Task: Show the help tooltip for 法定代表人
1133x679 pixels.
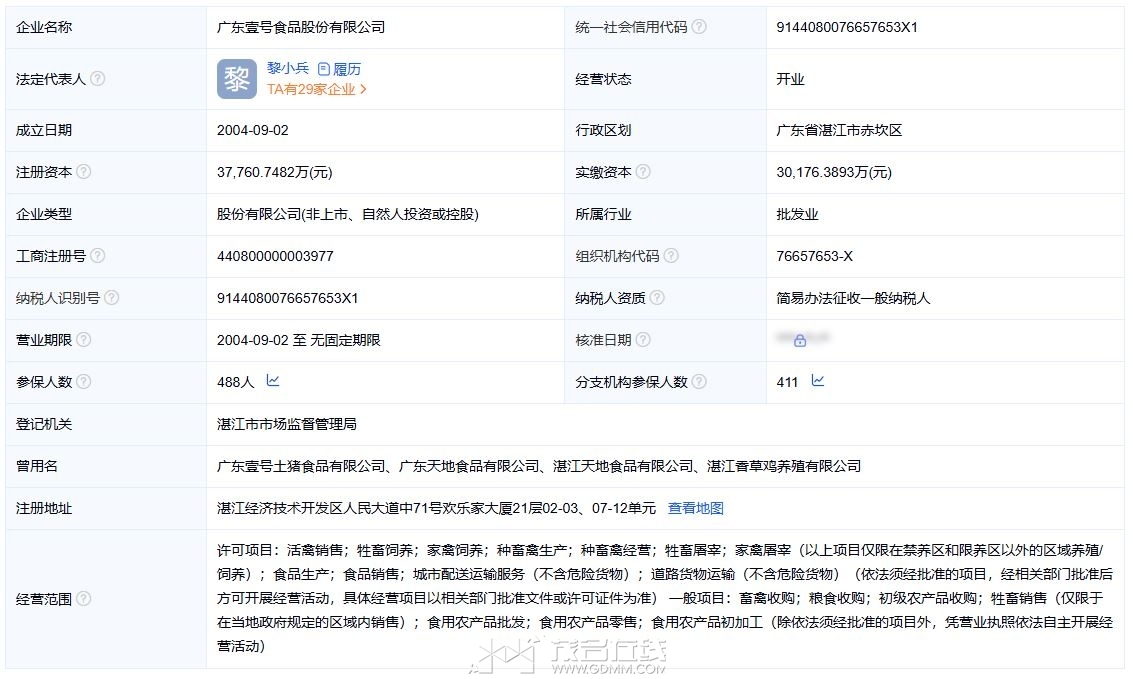Action: [x=98, y=79]
